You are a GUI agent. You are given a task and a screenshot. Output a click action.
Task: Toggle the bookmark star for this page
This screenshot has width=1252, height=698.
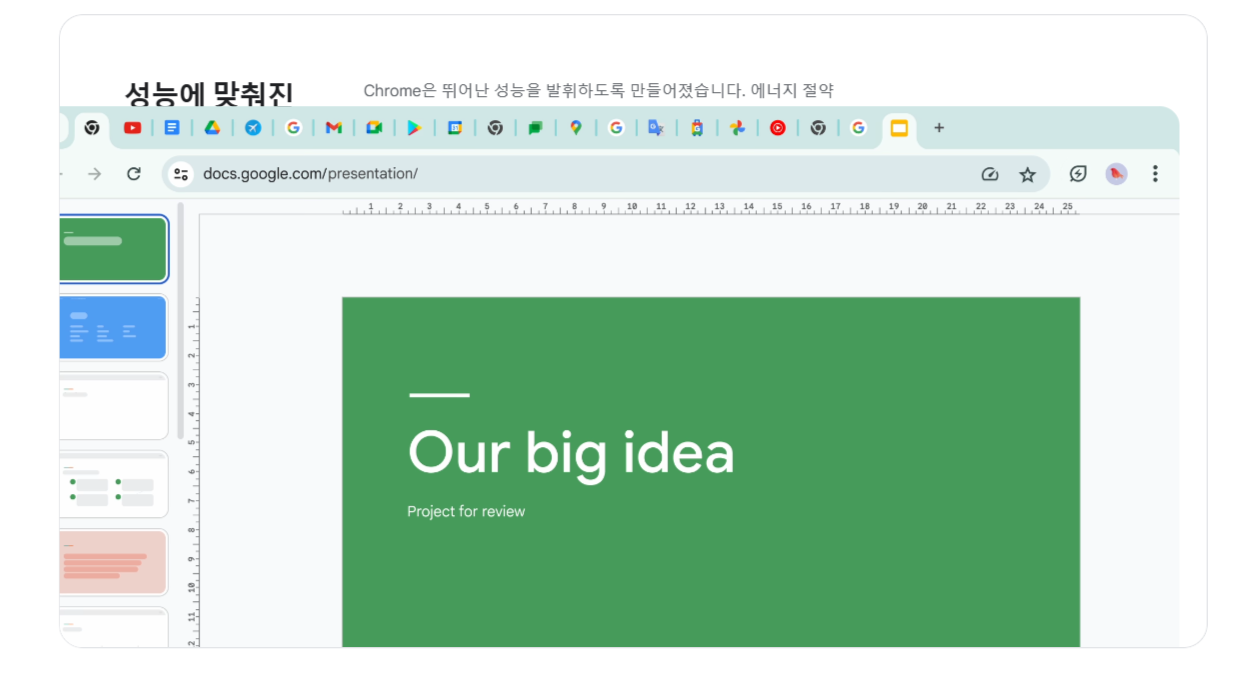(x=1027, y=173)
